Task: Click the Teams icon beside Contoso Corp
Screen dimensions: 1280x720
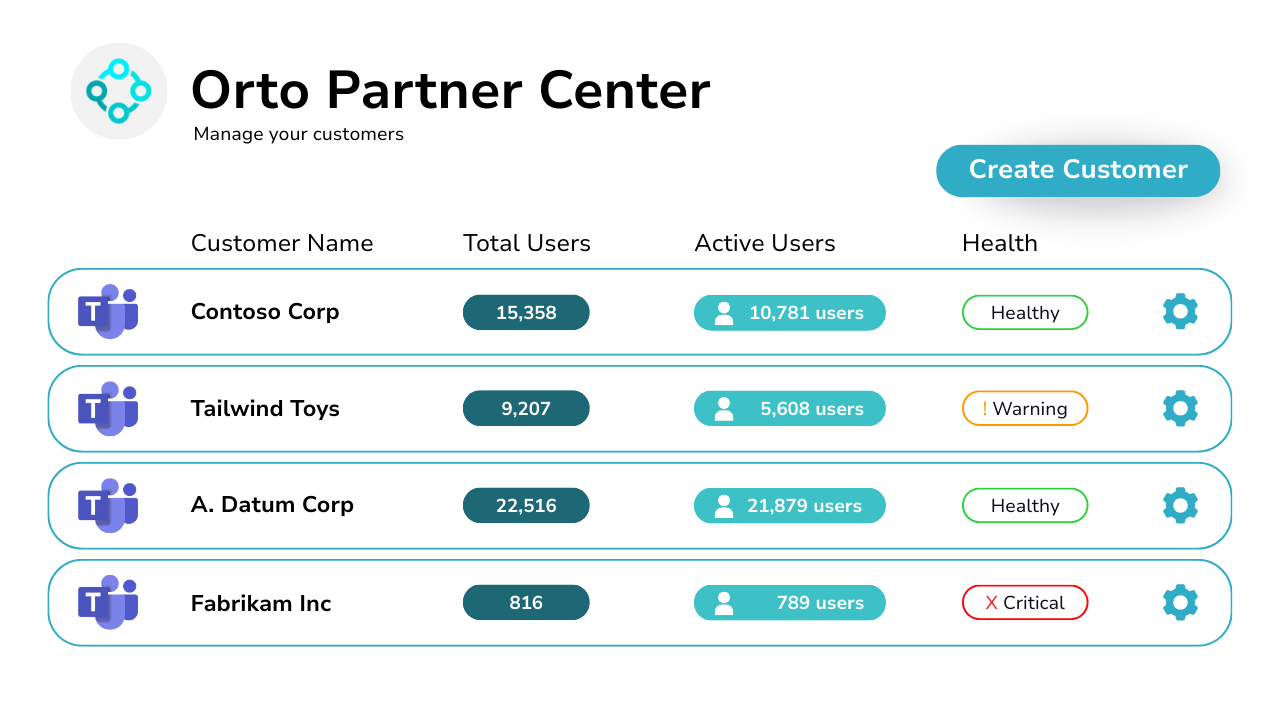Action: (107, 312)
